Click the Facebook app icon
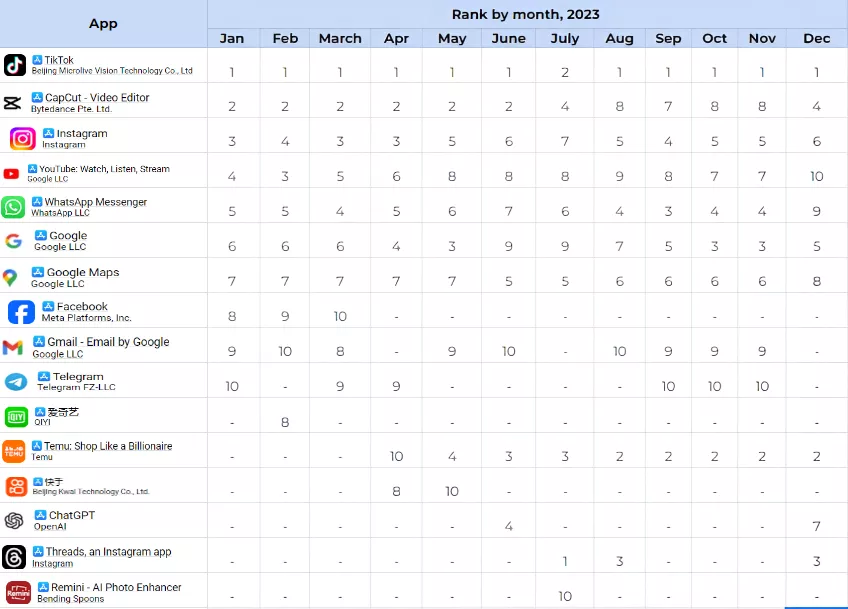This screenshot has height=609, width=848. pyautogui.click(x=22, y=313)
